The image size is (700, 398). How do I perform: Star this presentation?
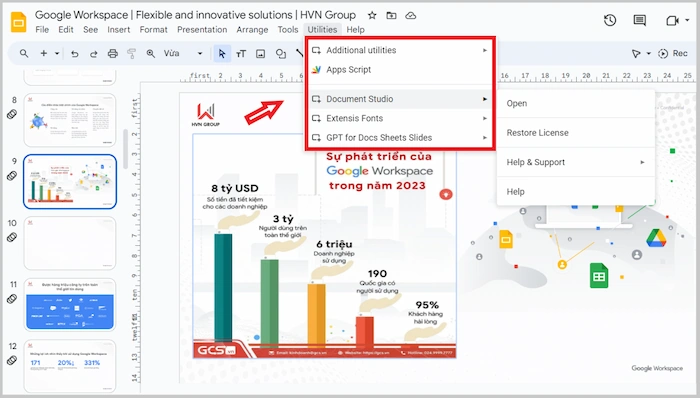click(372, 16)
